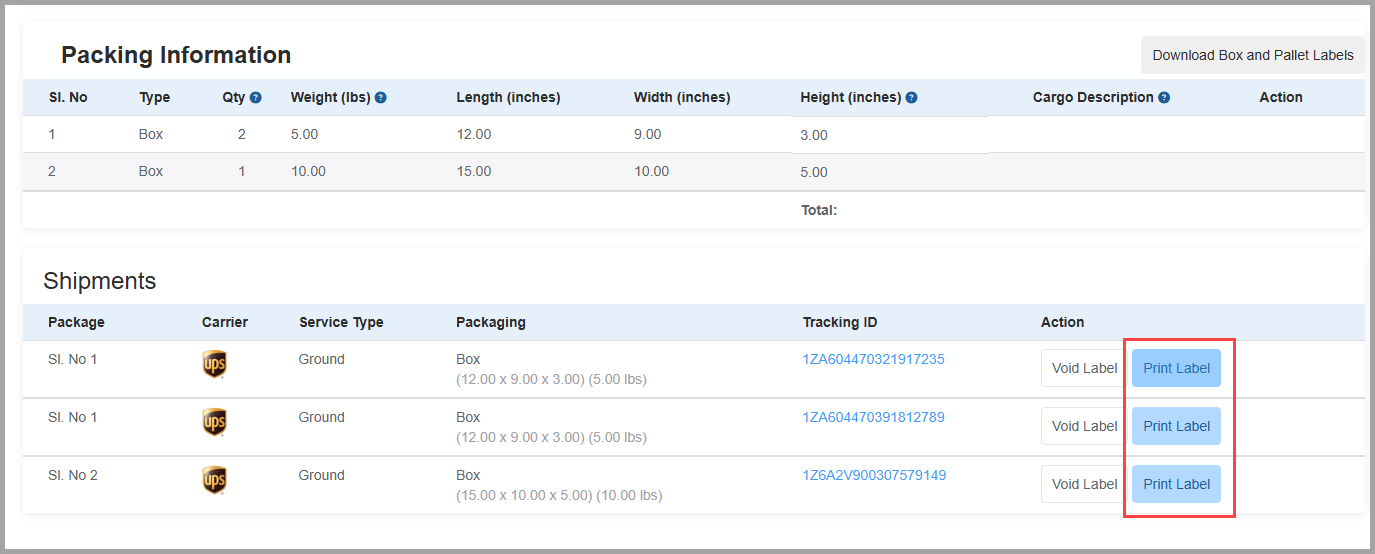The height and width of the screenshot is (554, 1375).
Task: Download Box and Pallet Labels
Action: [x=1253, y=55]
